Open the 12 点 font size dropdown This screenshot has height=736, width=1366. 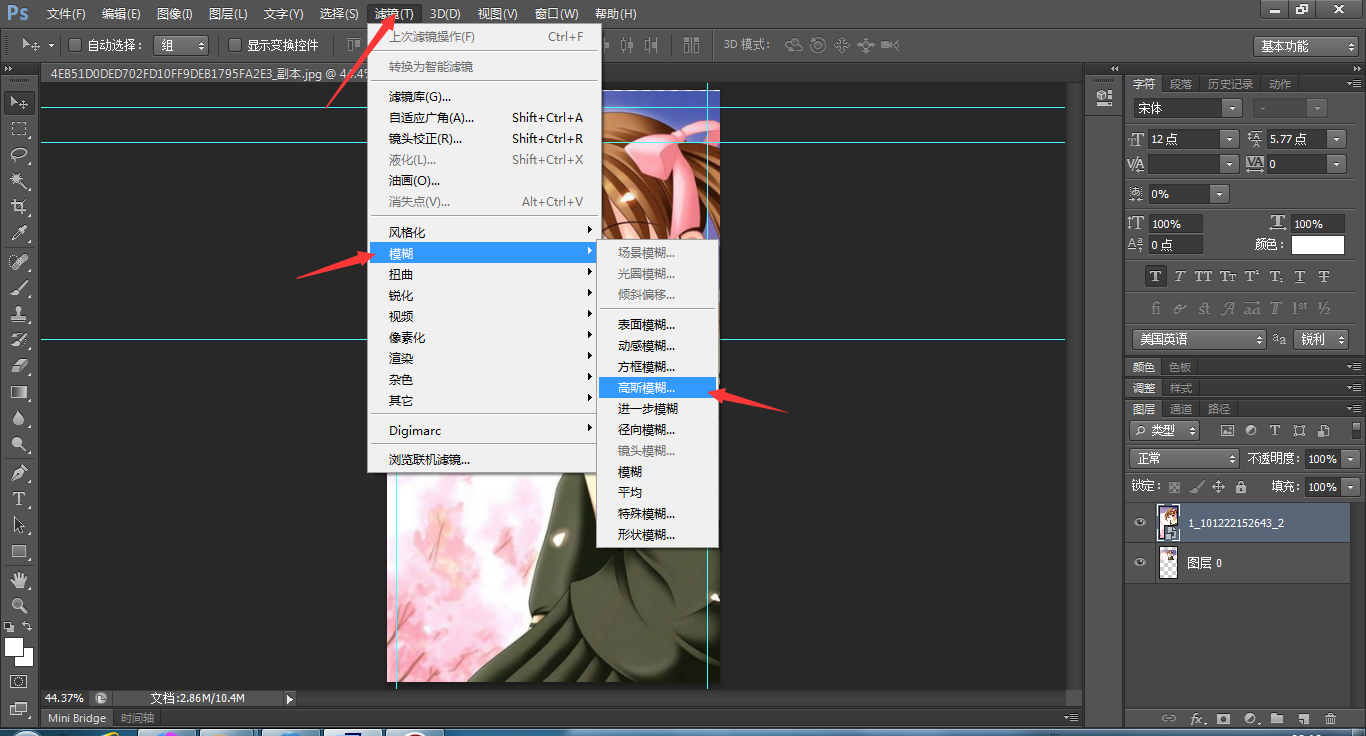pyautogui.click(x=1229, y=139)
